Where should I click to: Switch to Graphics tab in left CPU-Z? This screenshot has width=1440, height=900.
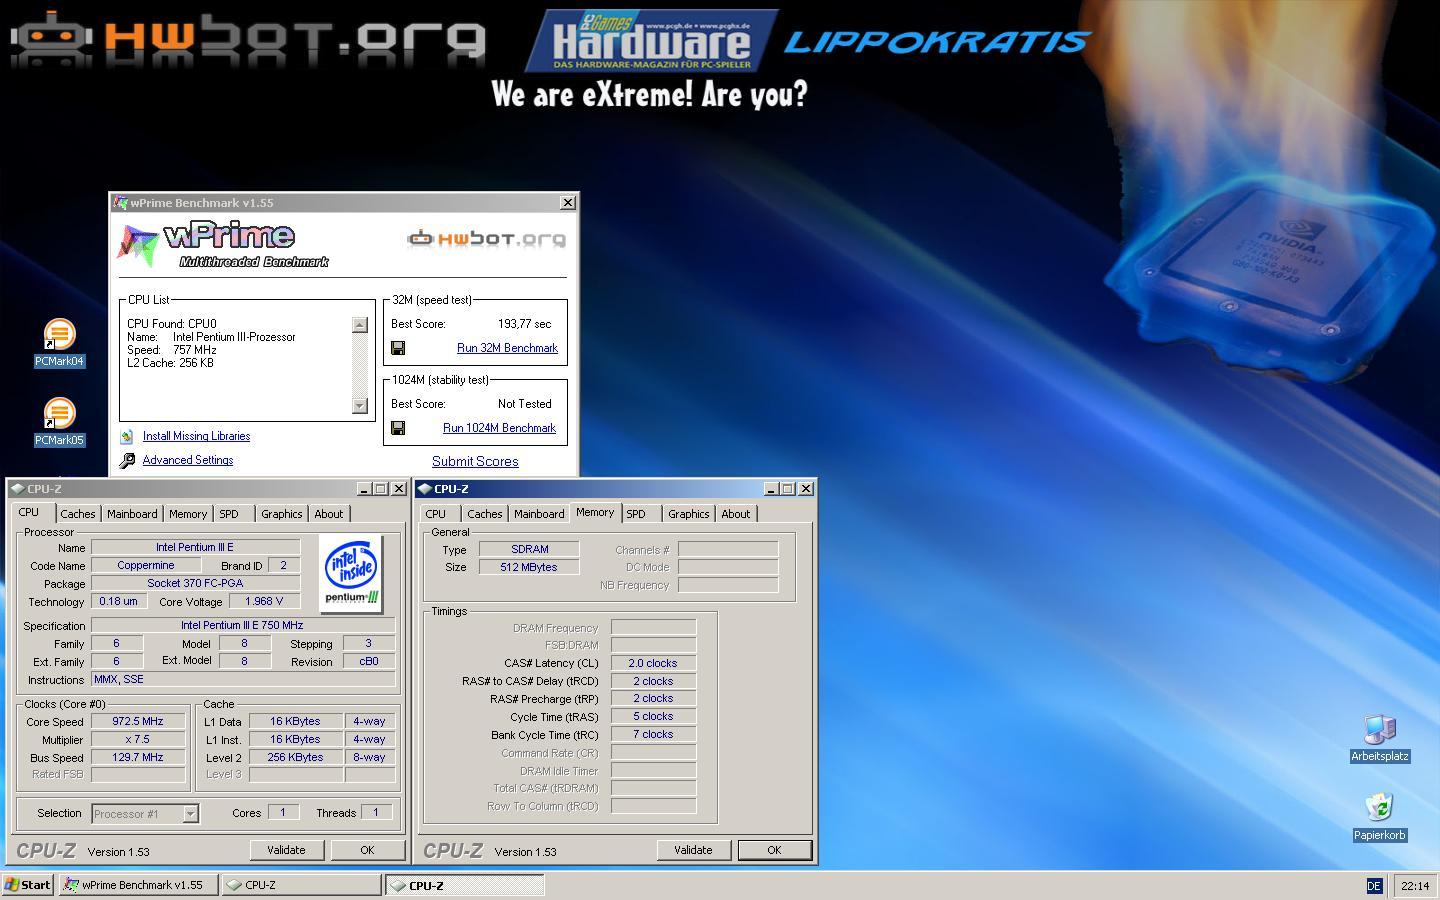[281, 514]
